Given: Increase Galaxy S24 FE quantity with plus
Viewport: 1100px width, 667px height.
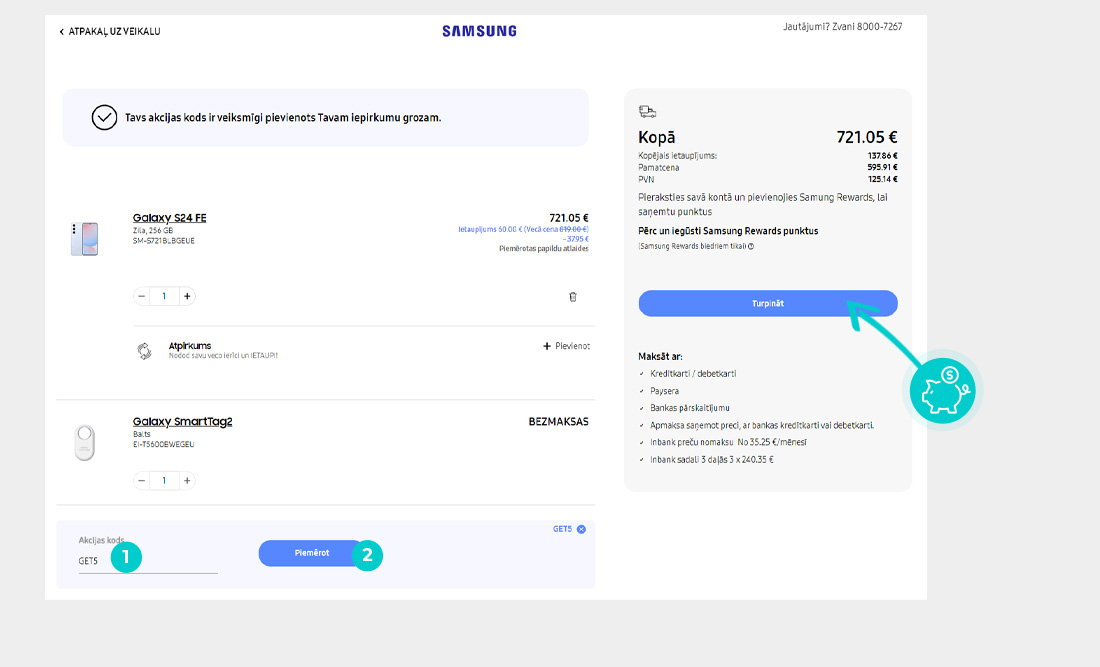Looking at the screenshot, I should click(187, 297).
